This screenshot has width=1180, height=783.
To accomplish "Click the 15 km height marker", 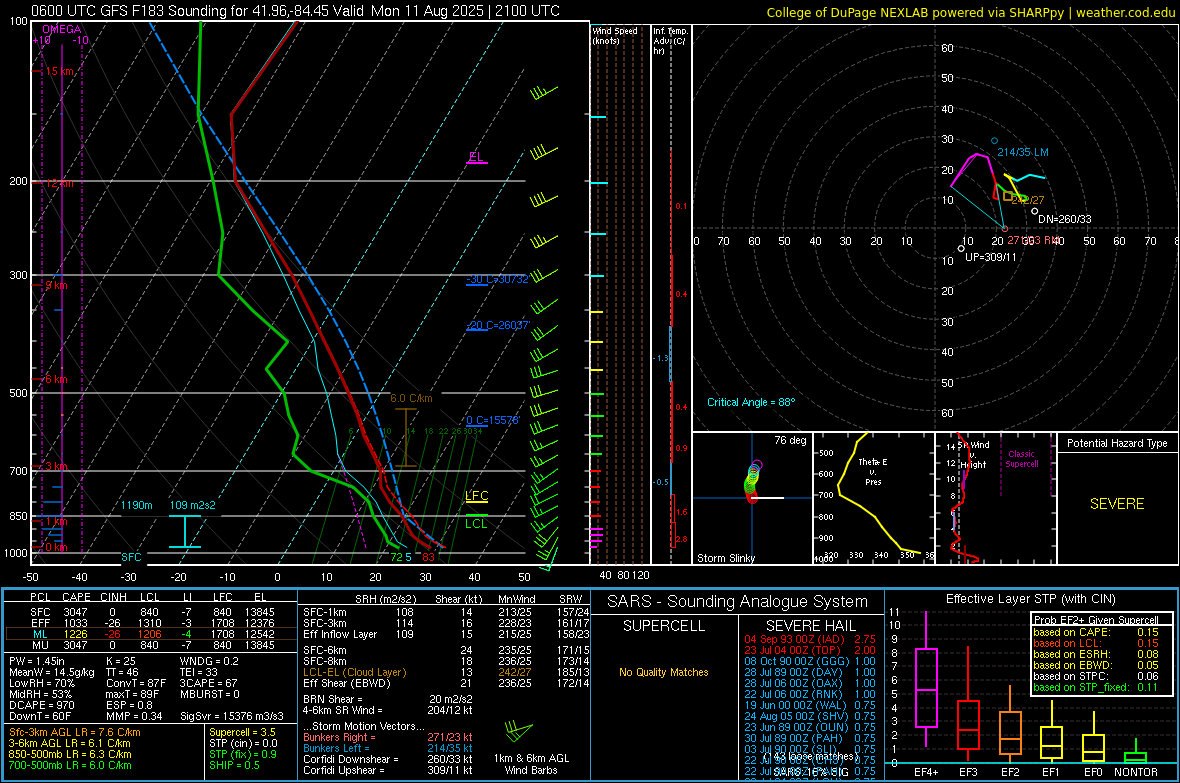I will (x=59, y=72).
